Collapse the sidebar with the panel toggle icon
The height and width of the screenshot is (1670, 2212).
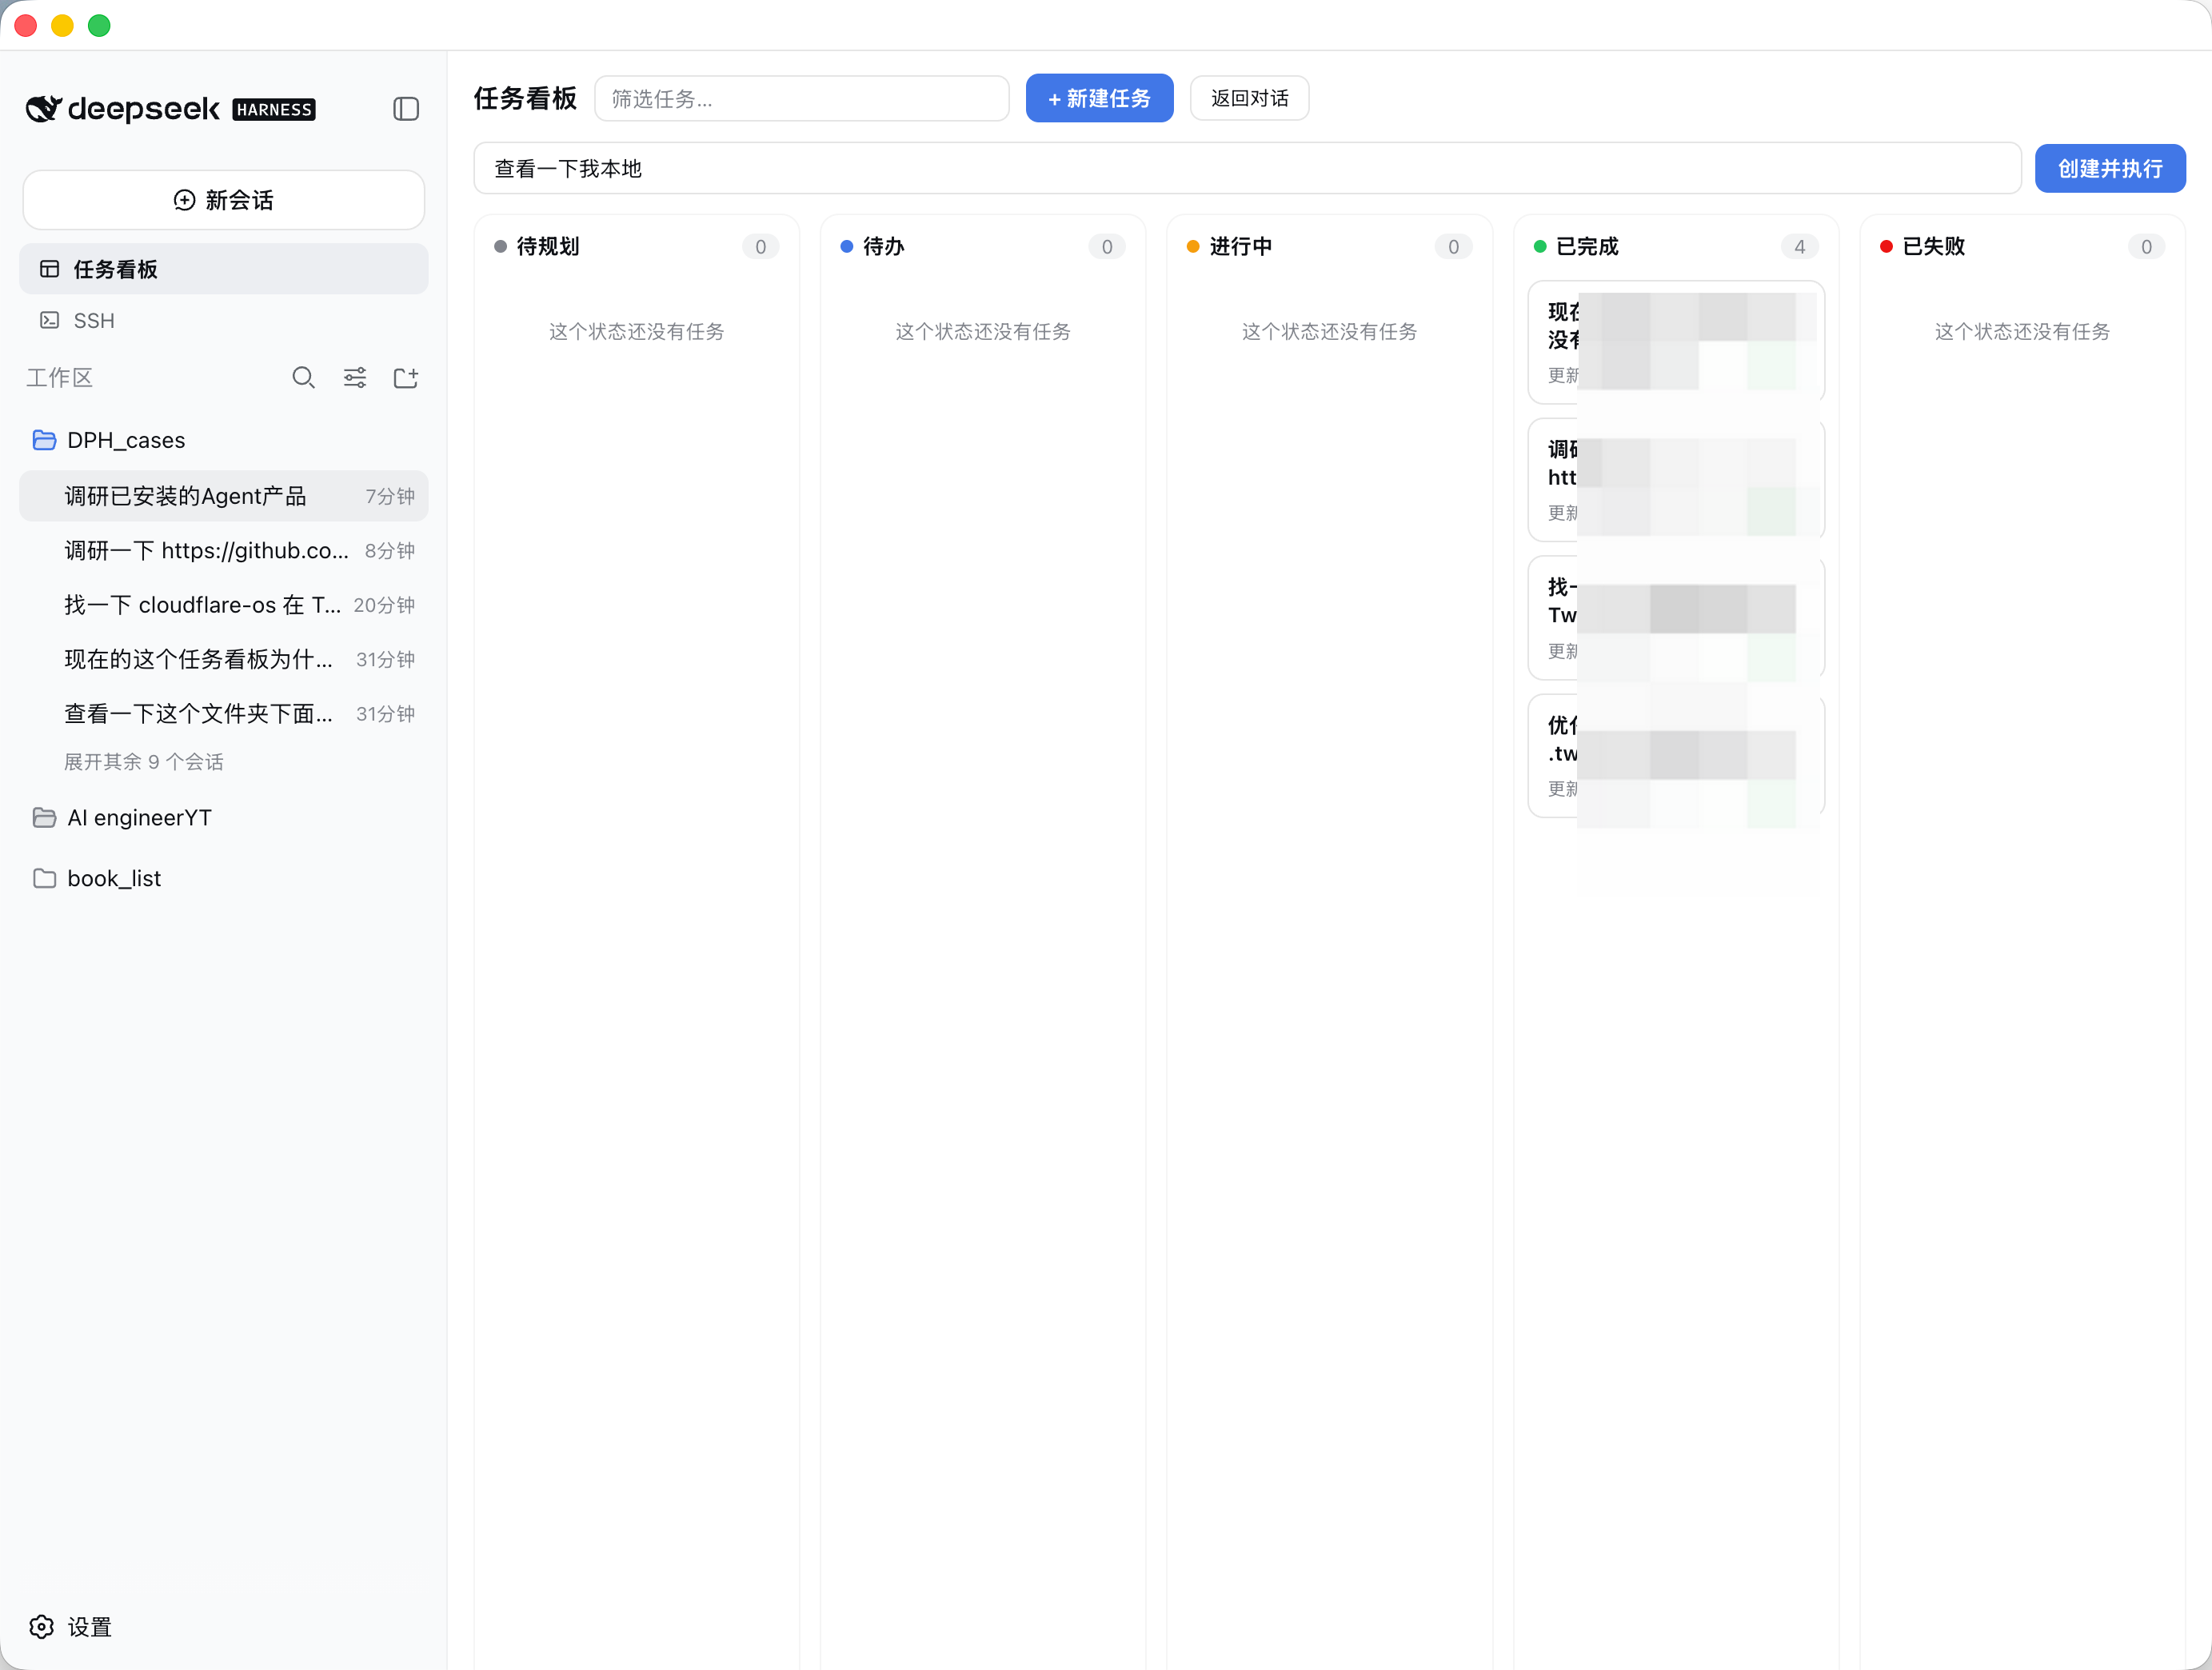405,109
